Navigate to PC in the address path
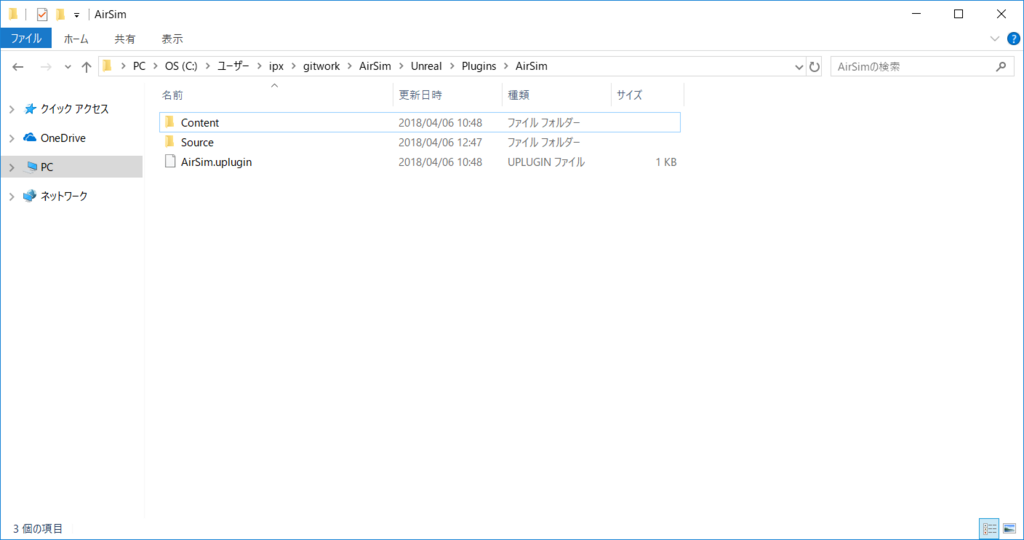Image resolution: width=1024 pixels, height=540 pixels. (139, 66)
